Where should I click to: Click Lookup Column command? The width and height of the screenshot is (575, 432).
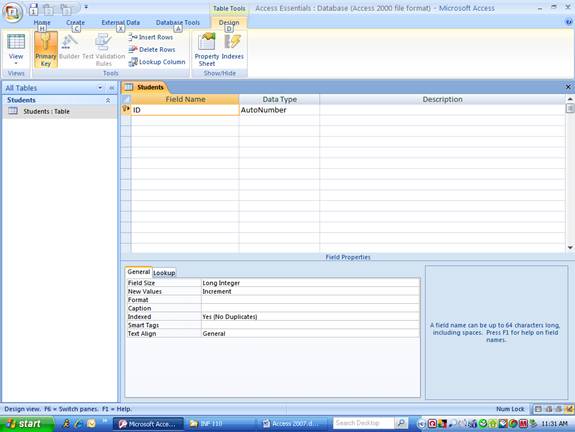pos(157,62)
